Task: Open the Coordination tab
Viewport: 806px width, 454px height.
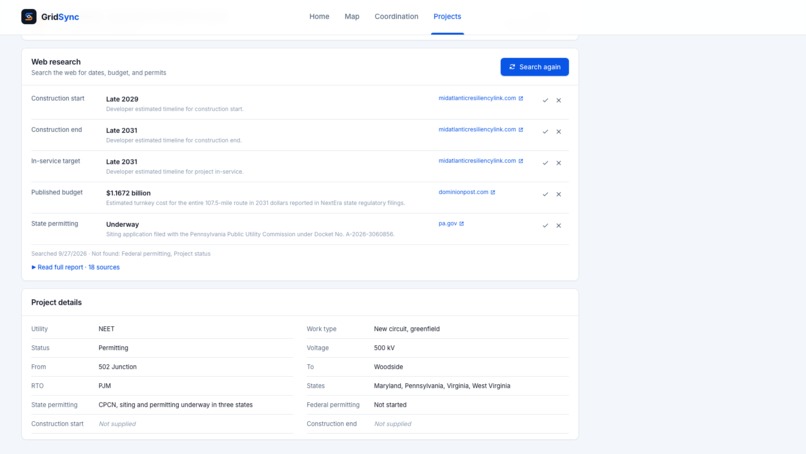Action: [x=396, y=16]
